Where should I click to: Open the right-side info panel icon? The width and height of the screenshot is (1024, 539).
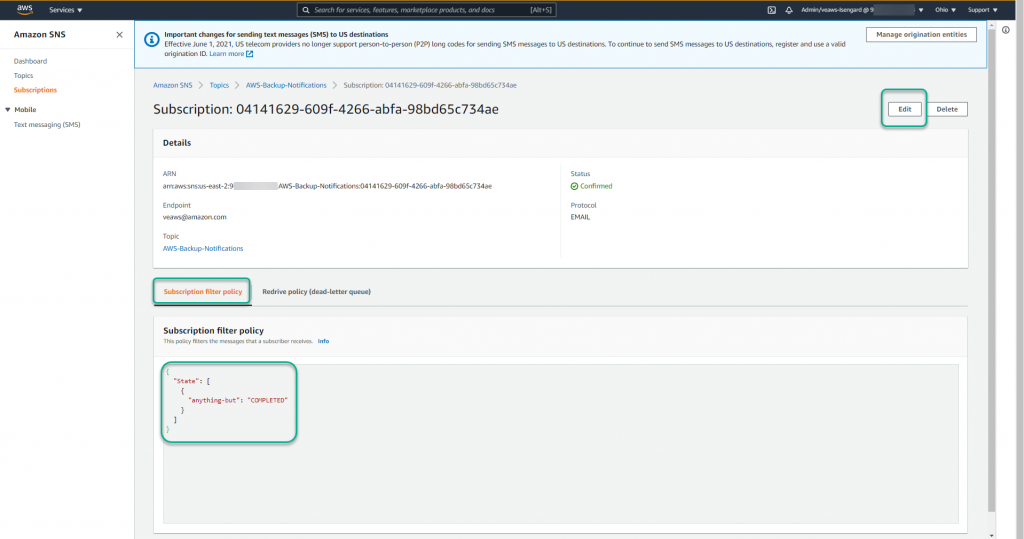coord(1006,30)
